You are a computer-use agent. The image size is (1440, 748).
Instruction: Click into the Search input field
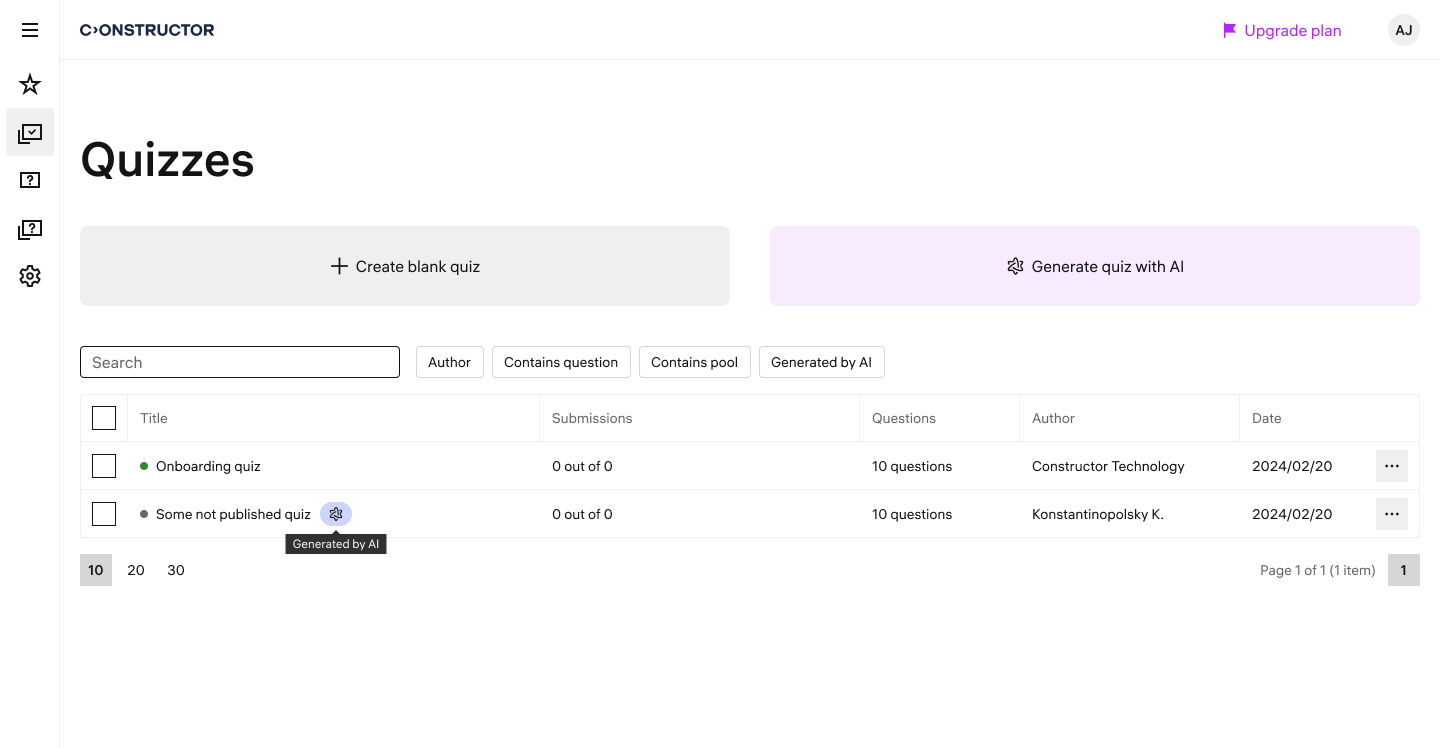click(x=240, y=362)
